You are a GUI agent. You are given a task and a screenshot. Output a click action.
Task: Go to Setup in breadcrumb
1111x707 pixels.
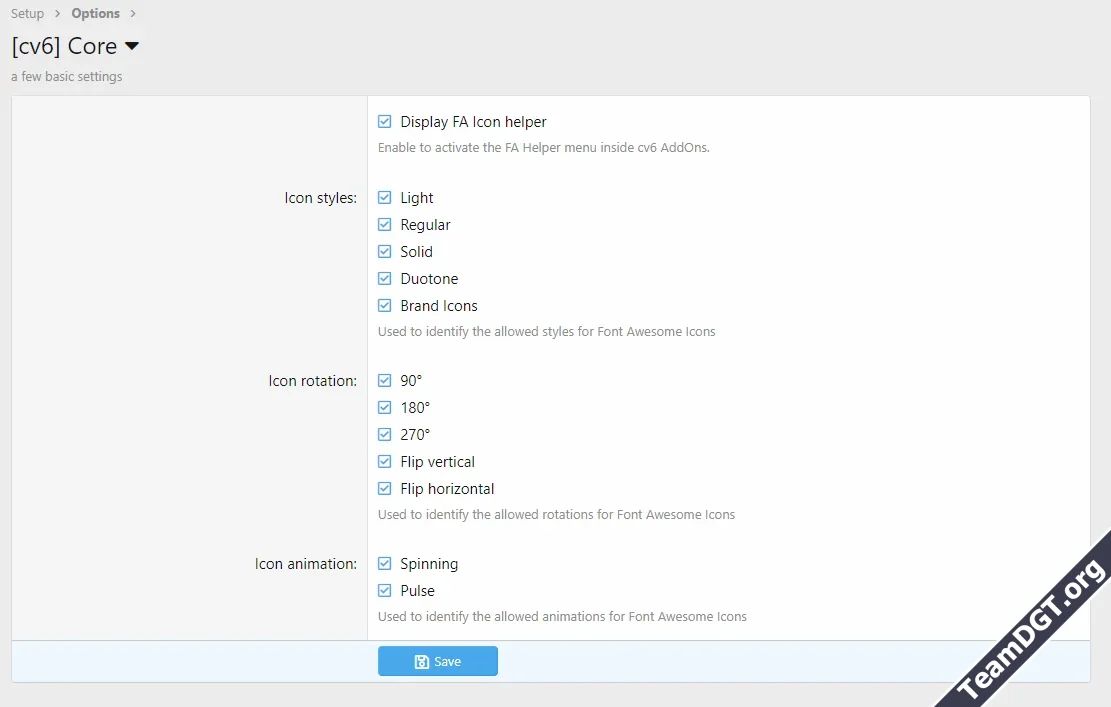[27, 14]
